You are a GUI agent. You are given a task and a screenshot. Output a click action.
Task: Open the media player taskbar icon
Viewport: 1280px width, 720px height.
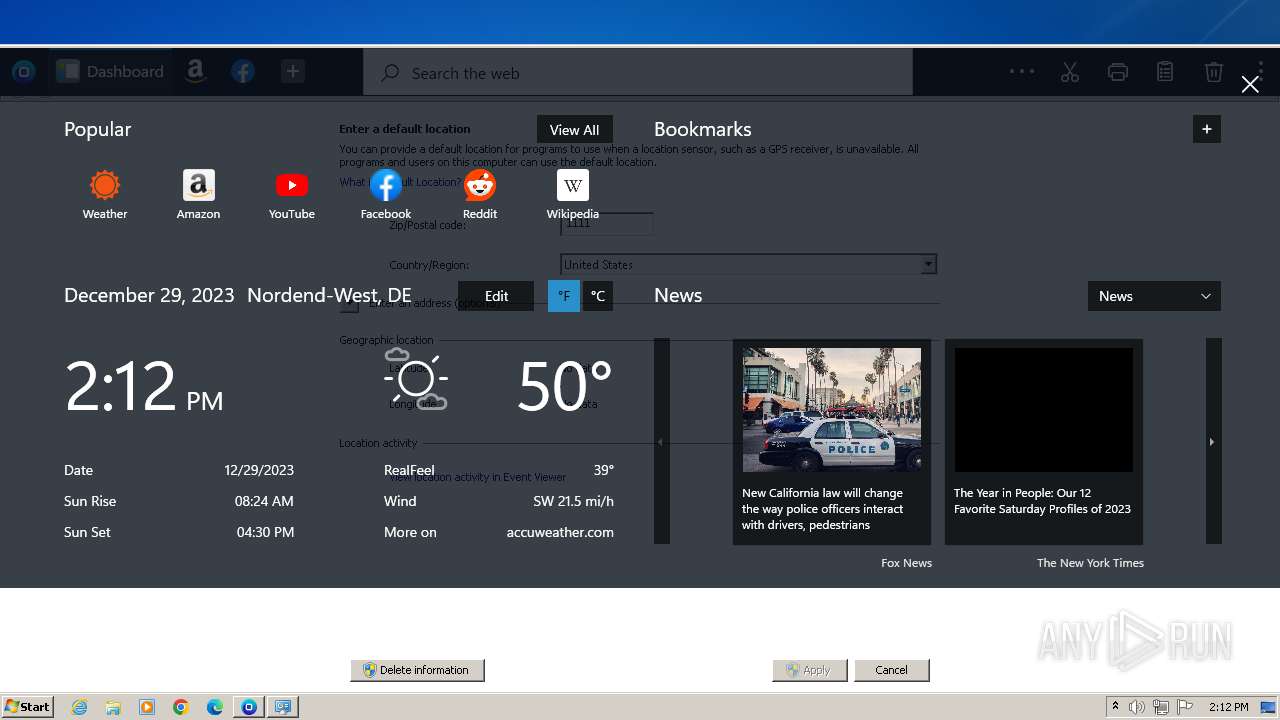click(x=147, y=707)
